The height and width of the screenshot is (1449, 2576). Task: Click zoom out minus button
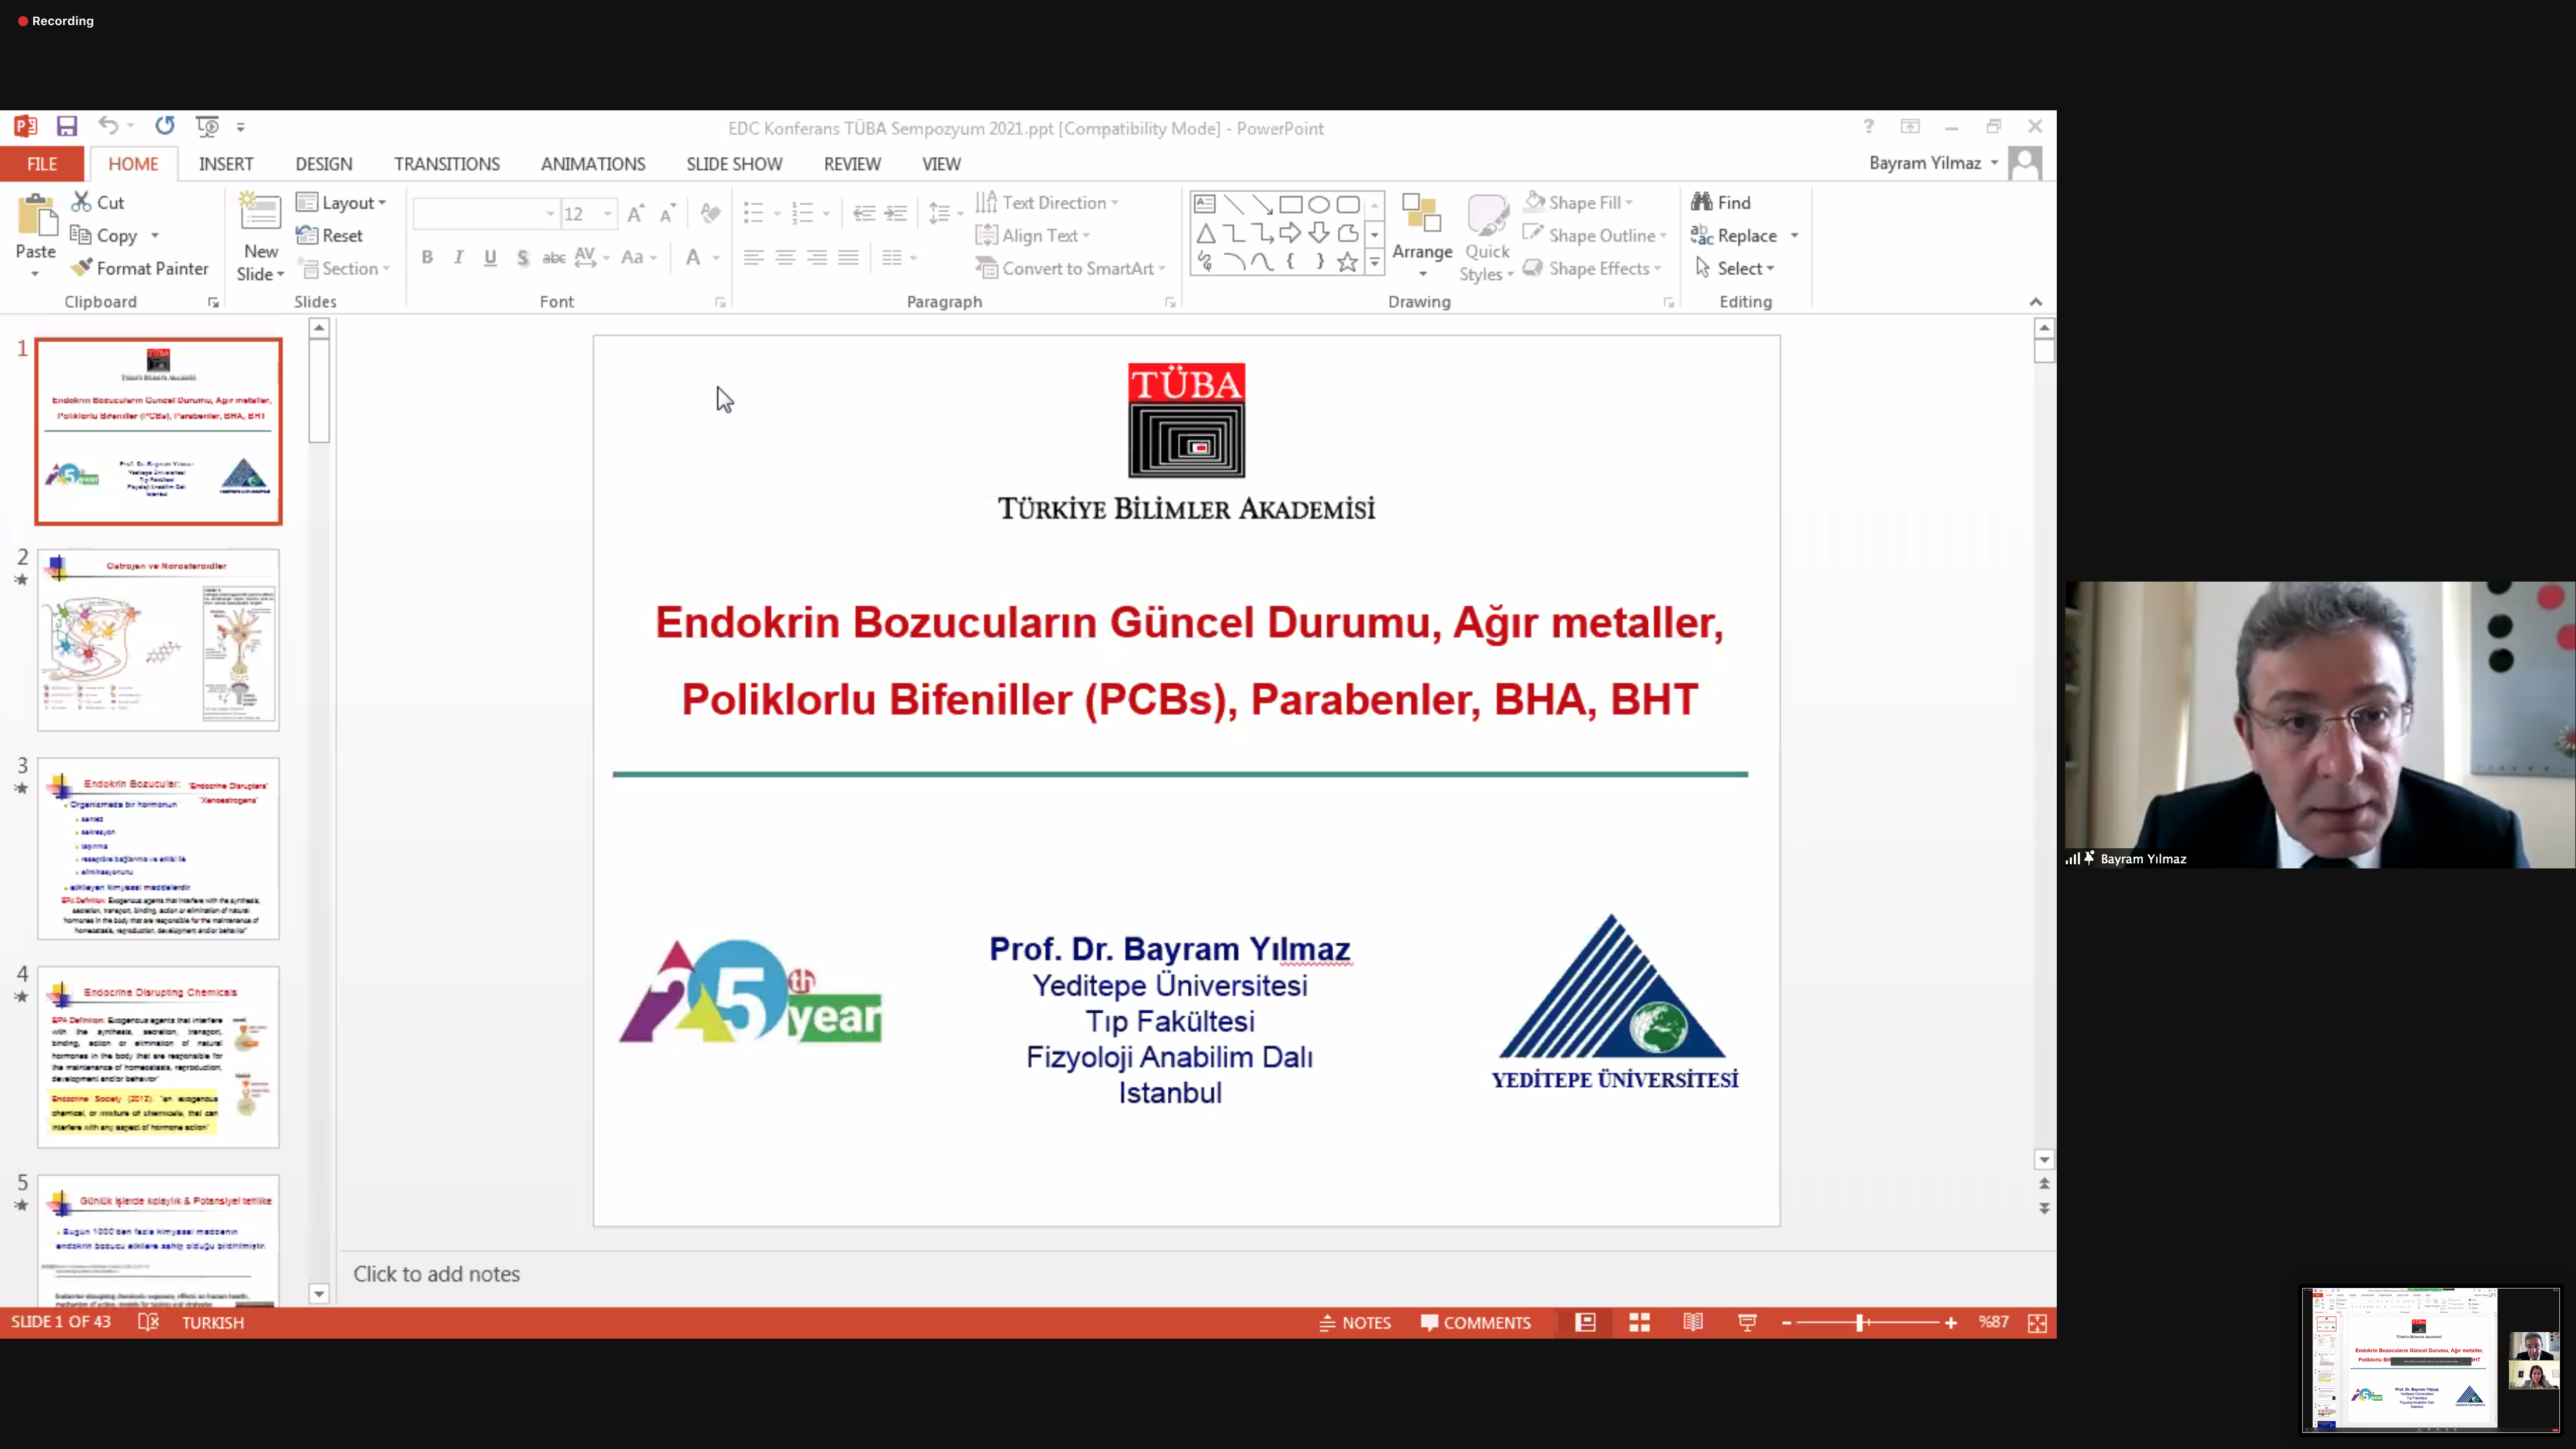tap(1786, 1322)
